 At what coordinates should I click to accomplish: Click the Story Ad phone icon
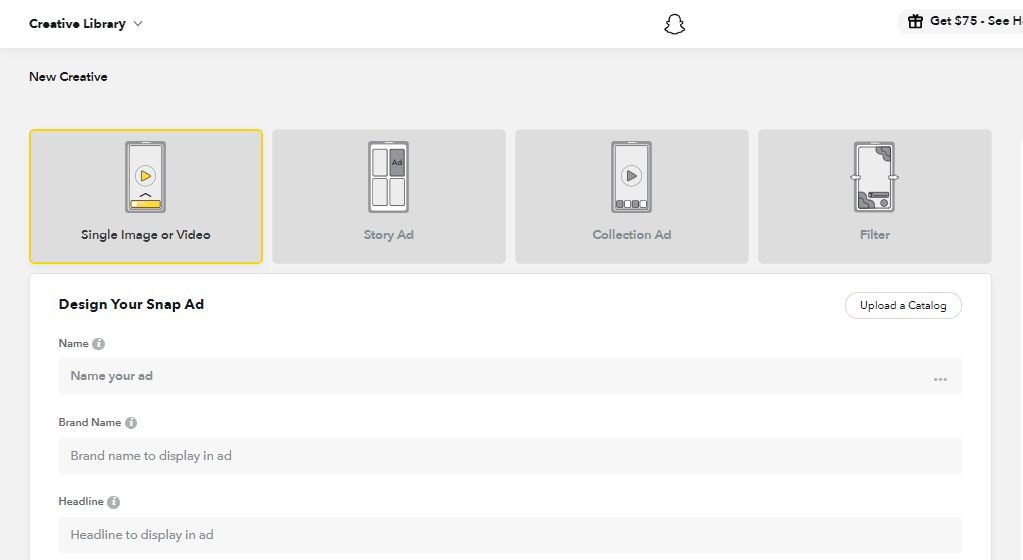(389, 177)
